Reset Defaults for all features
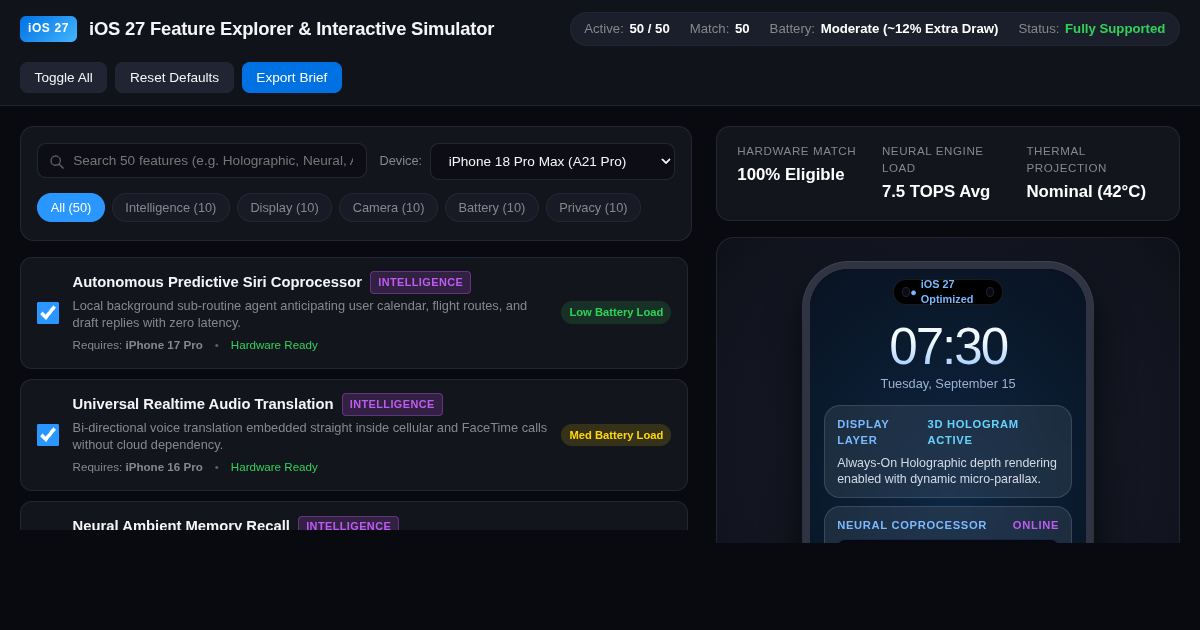The height and width of the screenshot is (630, 1200). [x=174, y=77]
